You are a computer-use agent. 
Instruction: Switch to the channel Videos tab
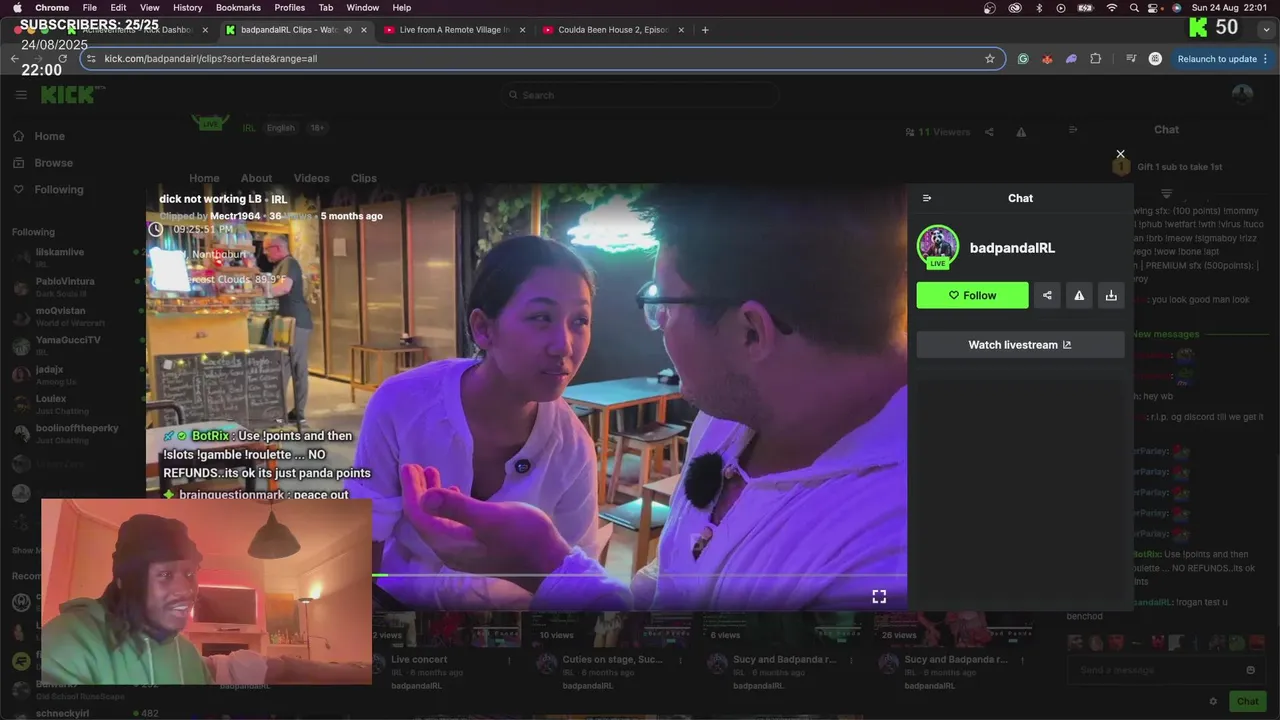(x=311, y=178)
